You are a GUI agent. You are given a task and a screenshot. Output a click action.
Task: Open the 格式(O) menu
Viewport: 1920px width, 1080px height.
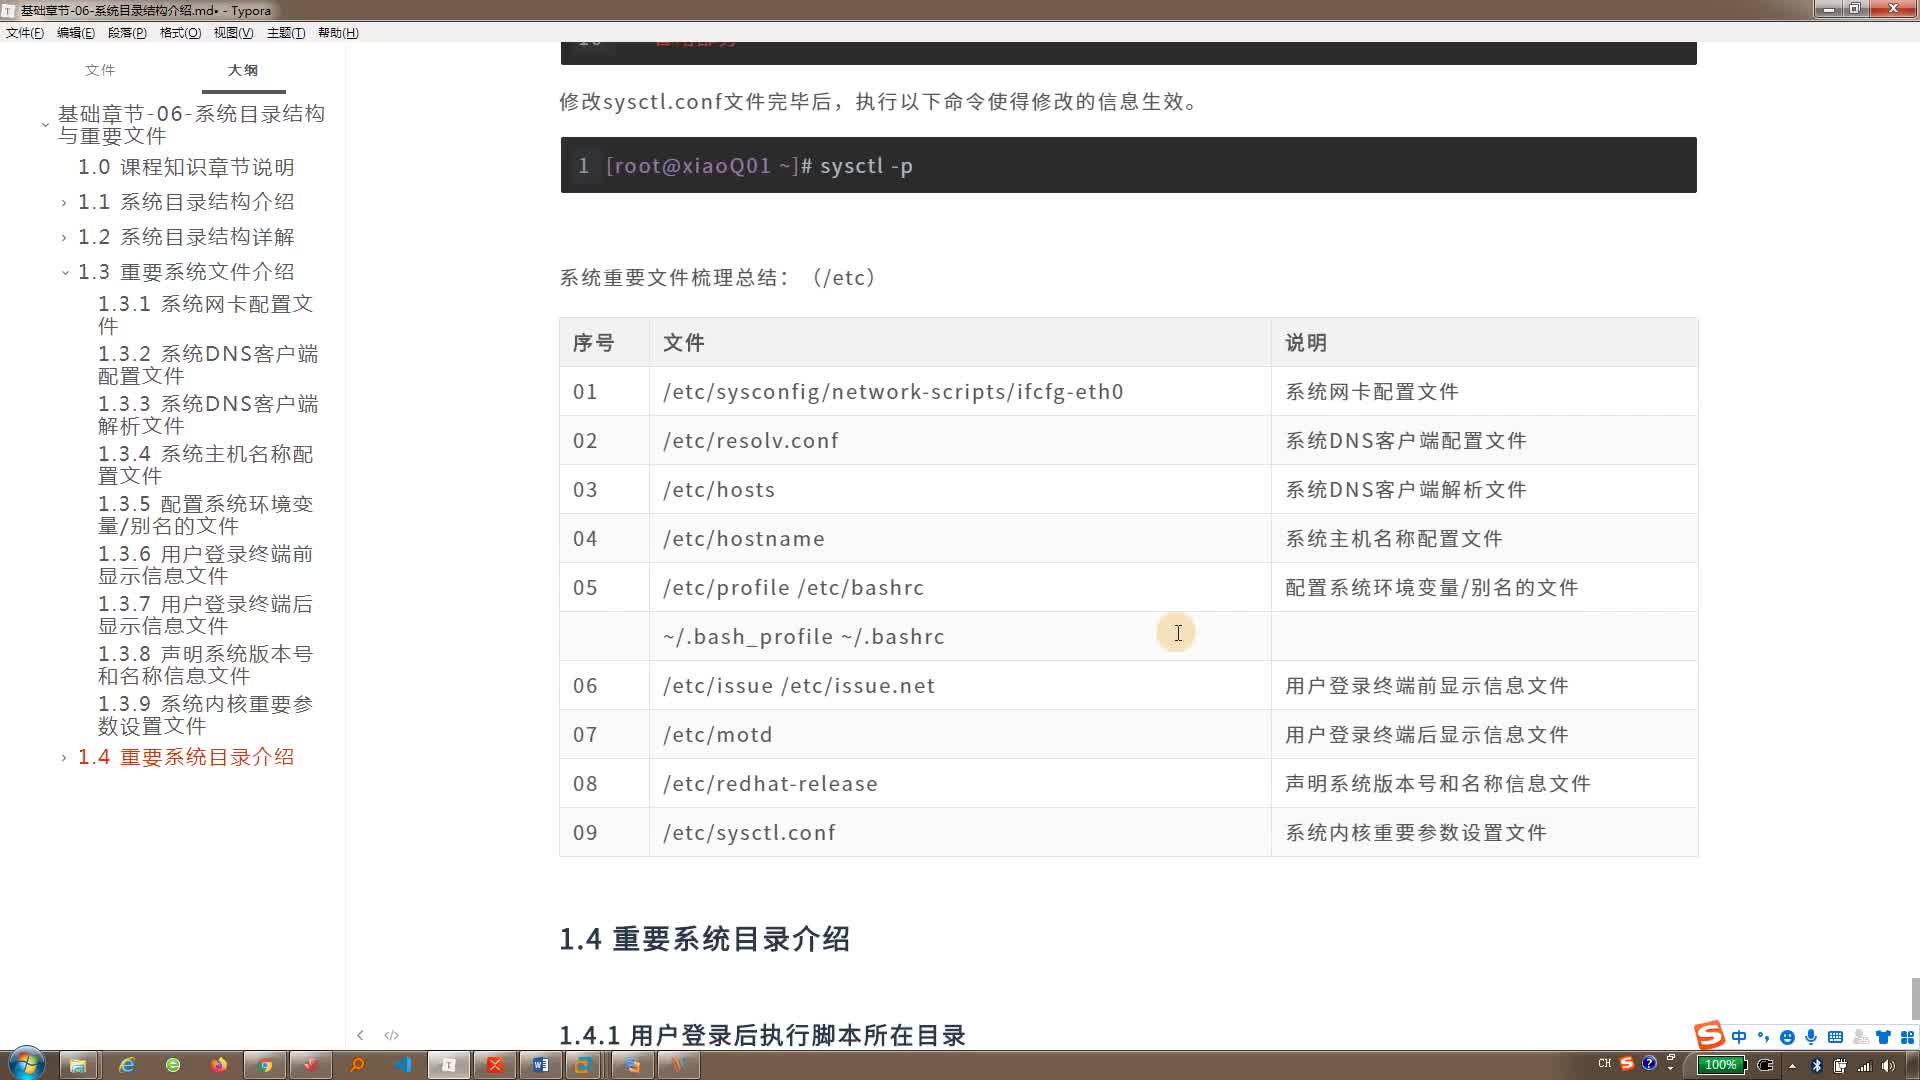tap(180, 33)
